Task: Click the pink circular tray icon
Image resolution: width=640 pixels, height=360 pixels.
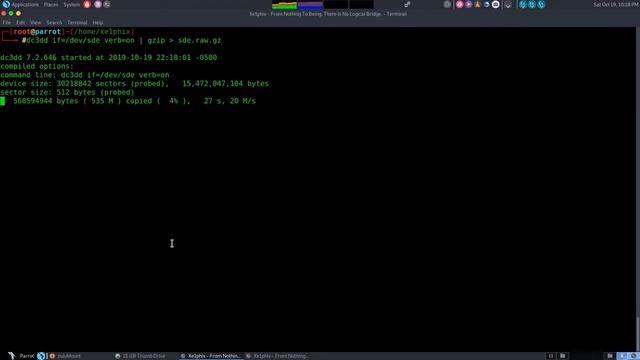Action: [x=460, y=4]
